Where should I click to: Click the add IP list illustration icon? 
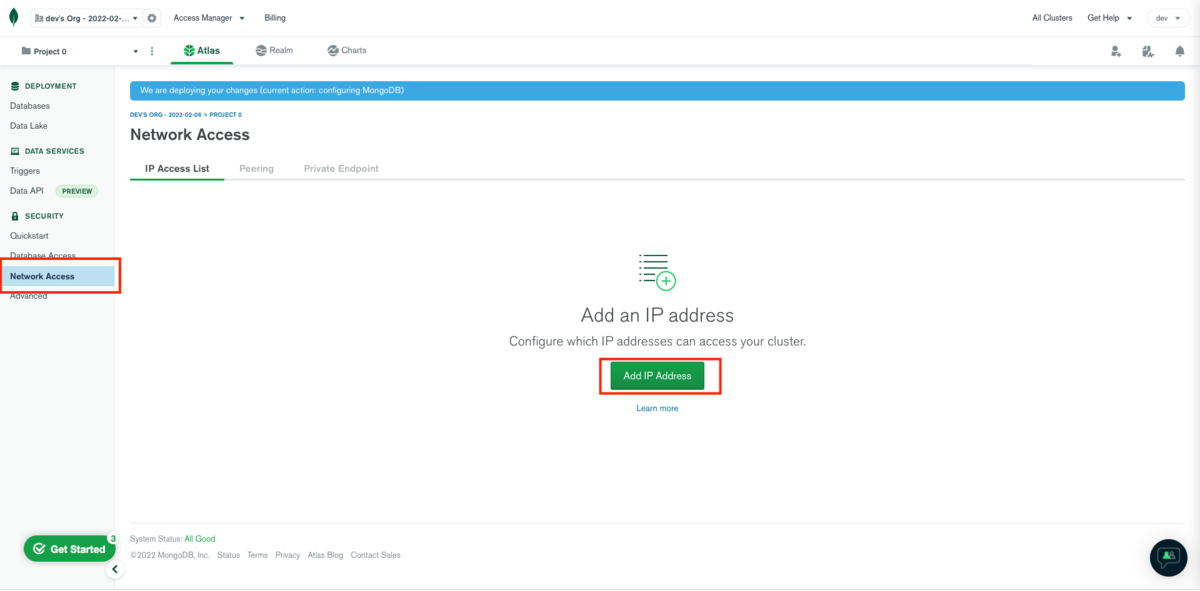[x=657, y=271]
